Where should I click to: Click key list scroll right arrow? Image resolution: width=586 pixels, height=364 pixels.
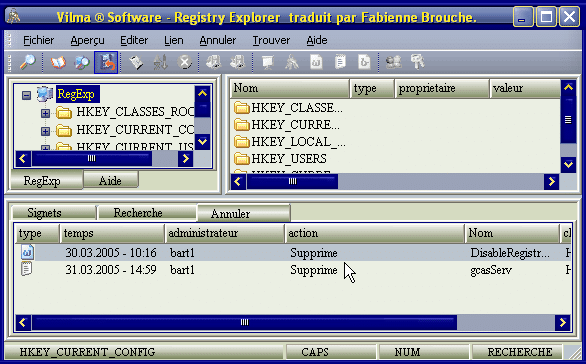pyautogui.click(x=551, y=182)
